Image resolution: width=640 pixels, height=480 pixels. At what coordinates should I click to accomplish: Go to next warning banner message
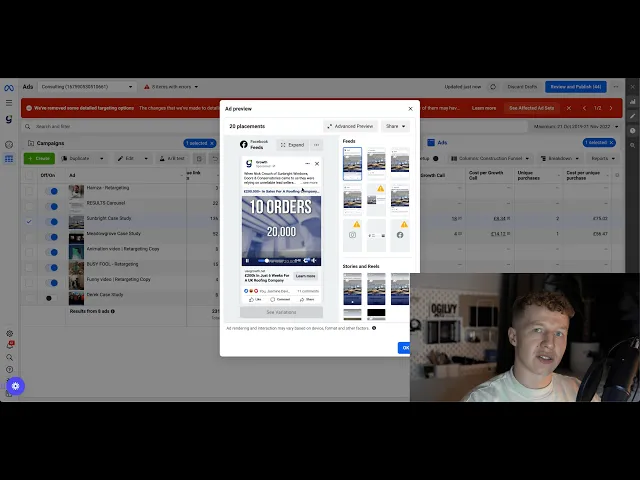tap(611, 108)
